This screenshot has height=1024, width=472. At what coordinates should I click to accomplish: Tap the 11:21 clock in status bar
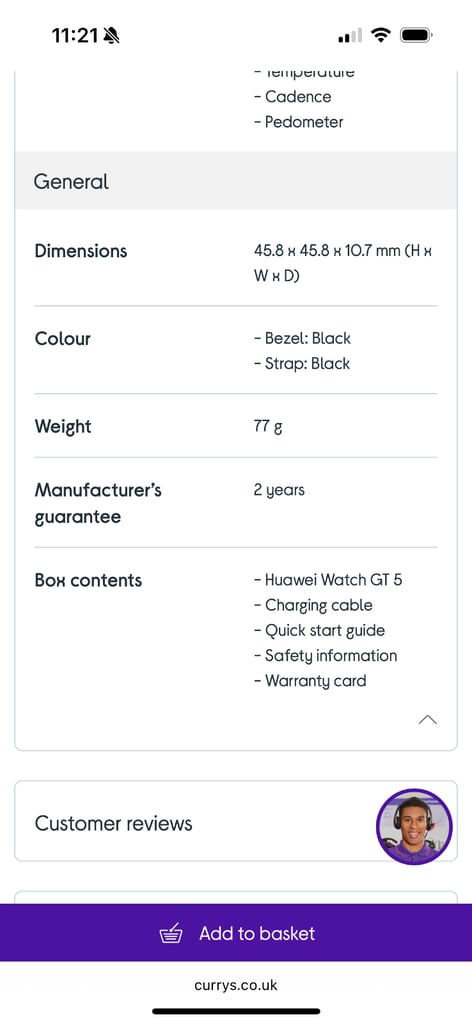74,35
